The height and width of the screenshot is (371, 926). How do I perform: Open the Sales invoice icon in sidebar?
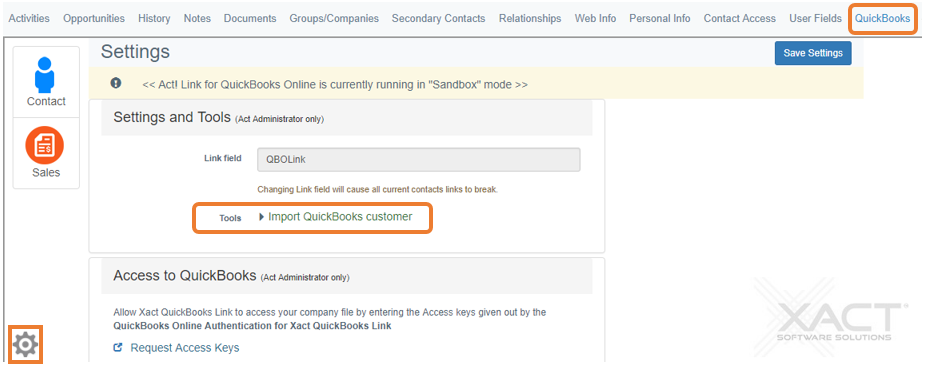44,145
